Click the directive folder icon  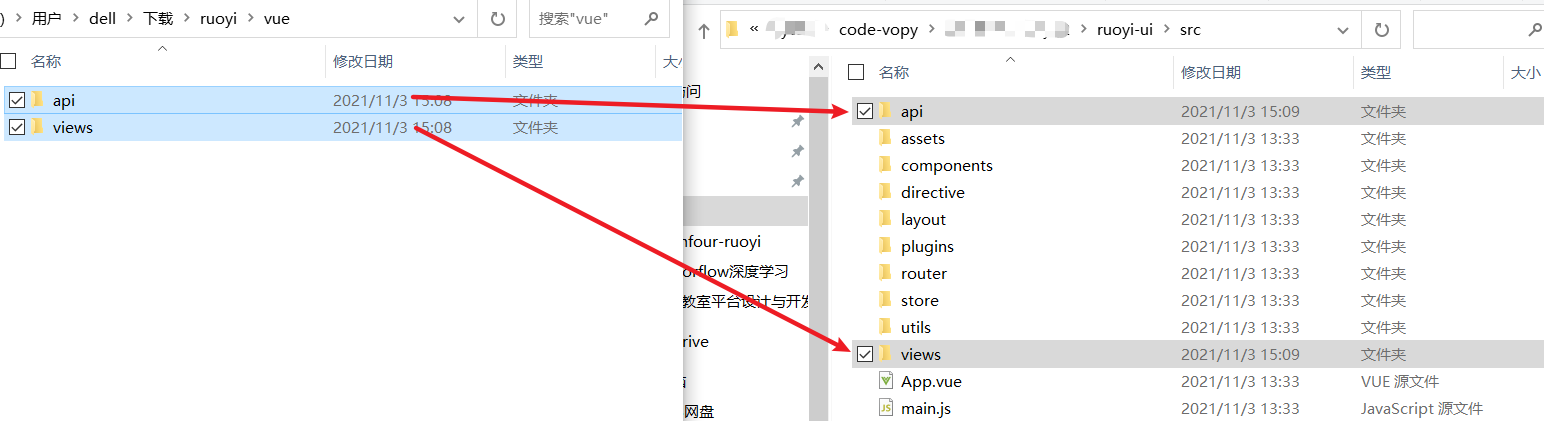(x=885, y=192)
